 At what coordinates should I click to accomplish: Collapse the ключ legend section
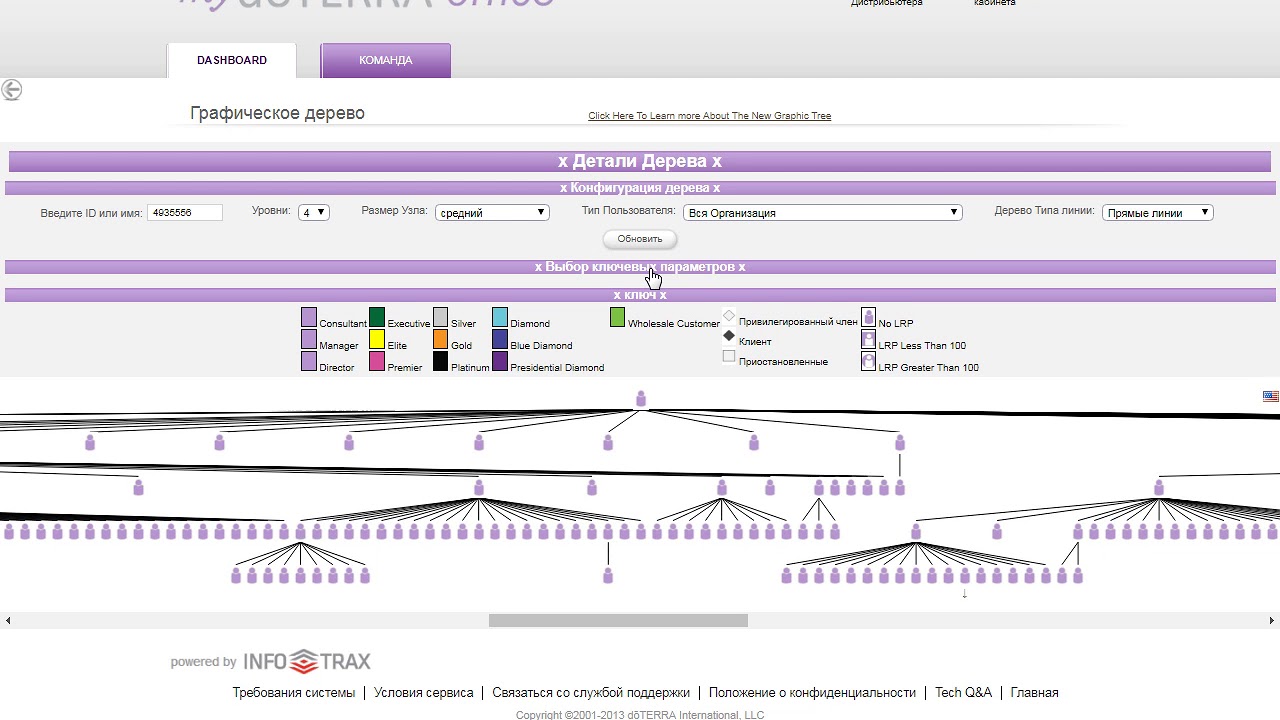coord(640,295)
